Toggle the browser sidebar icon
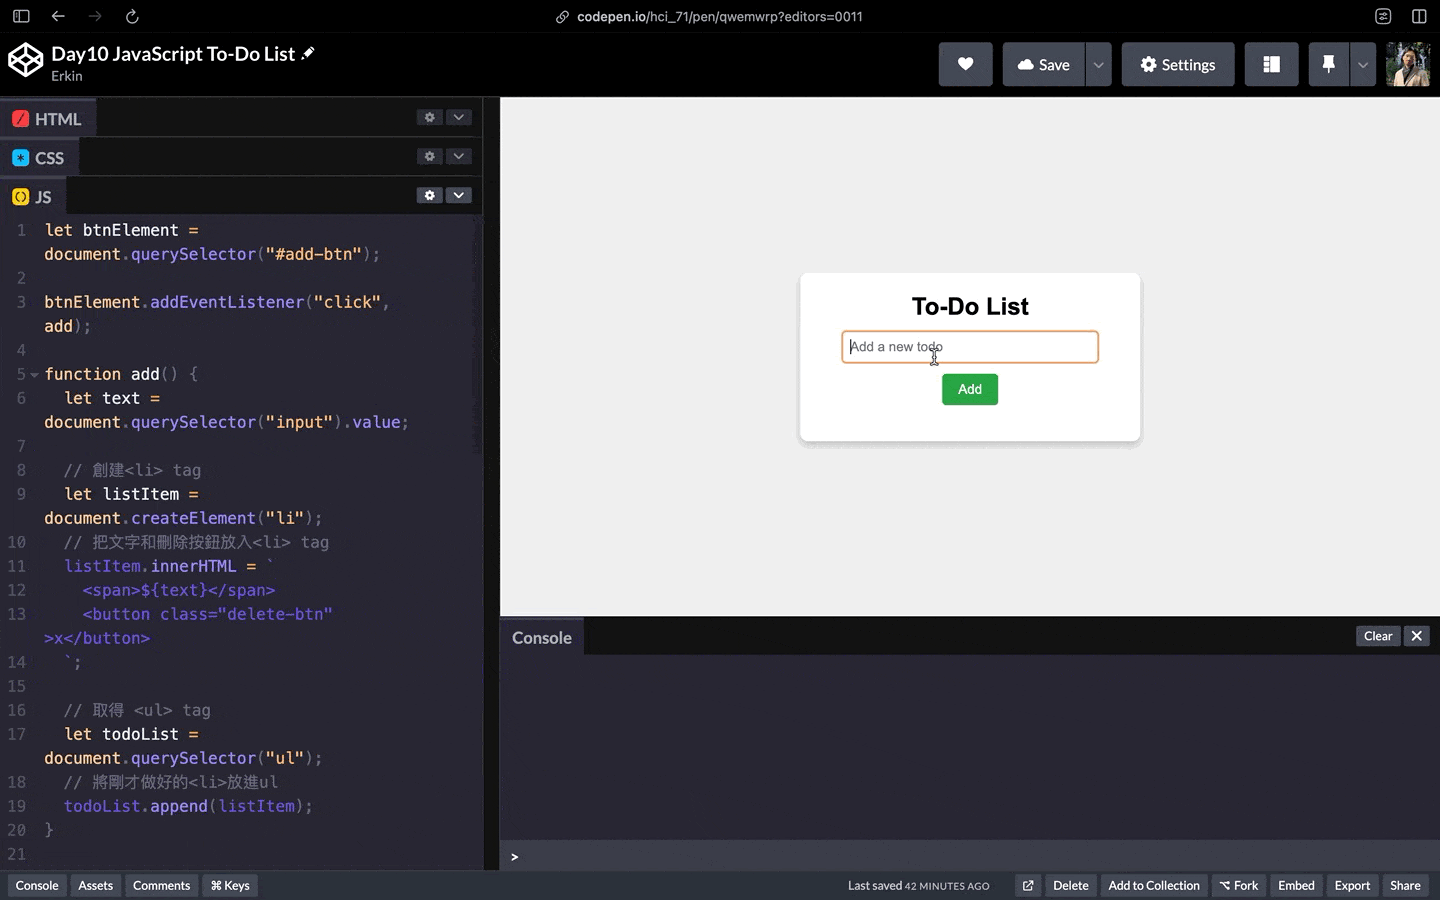 [x=21, y=16]
